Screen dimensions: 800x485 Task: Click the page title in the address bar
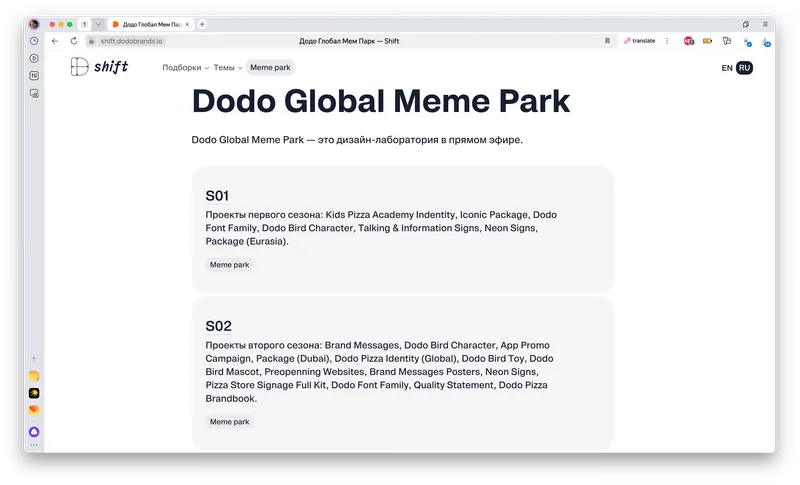point(349,41)
